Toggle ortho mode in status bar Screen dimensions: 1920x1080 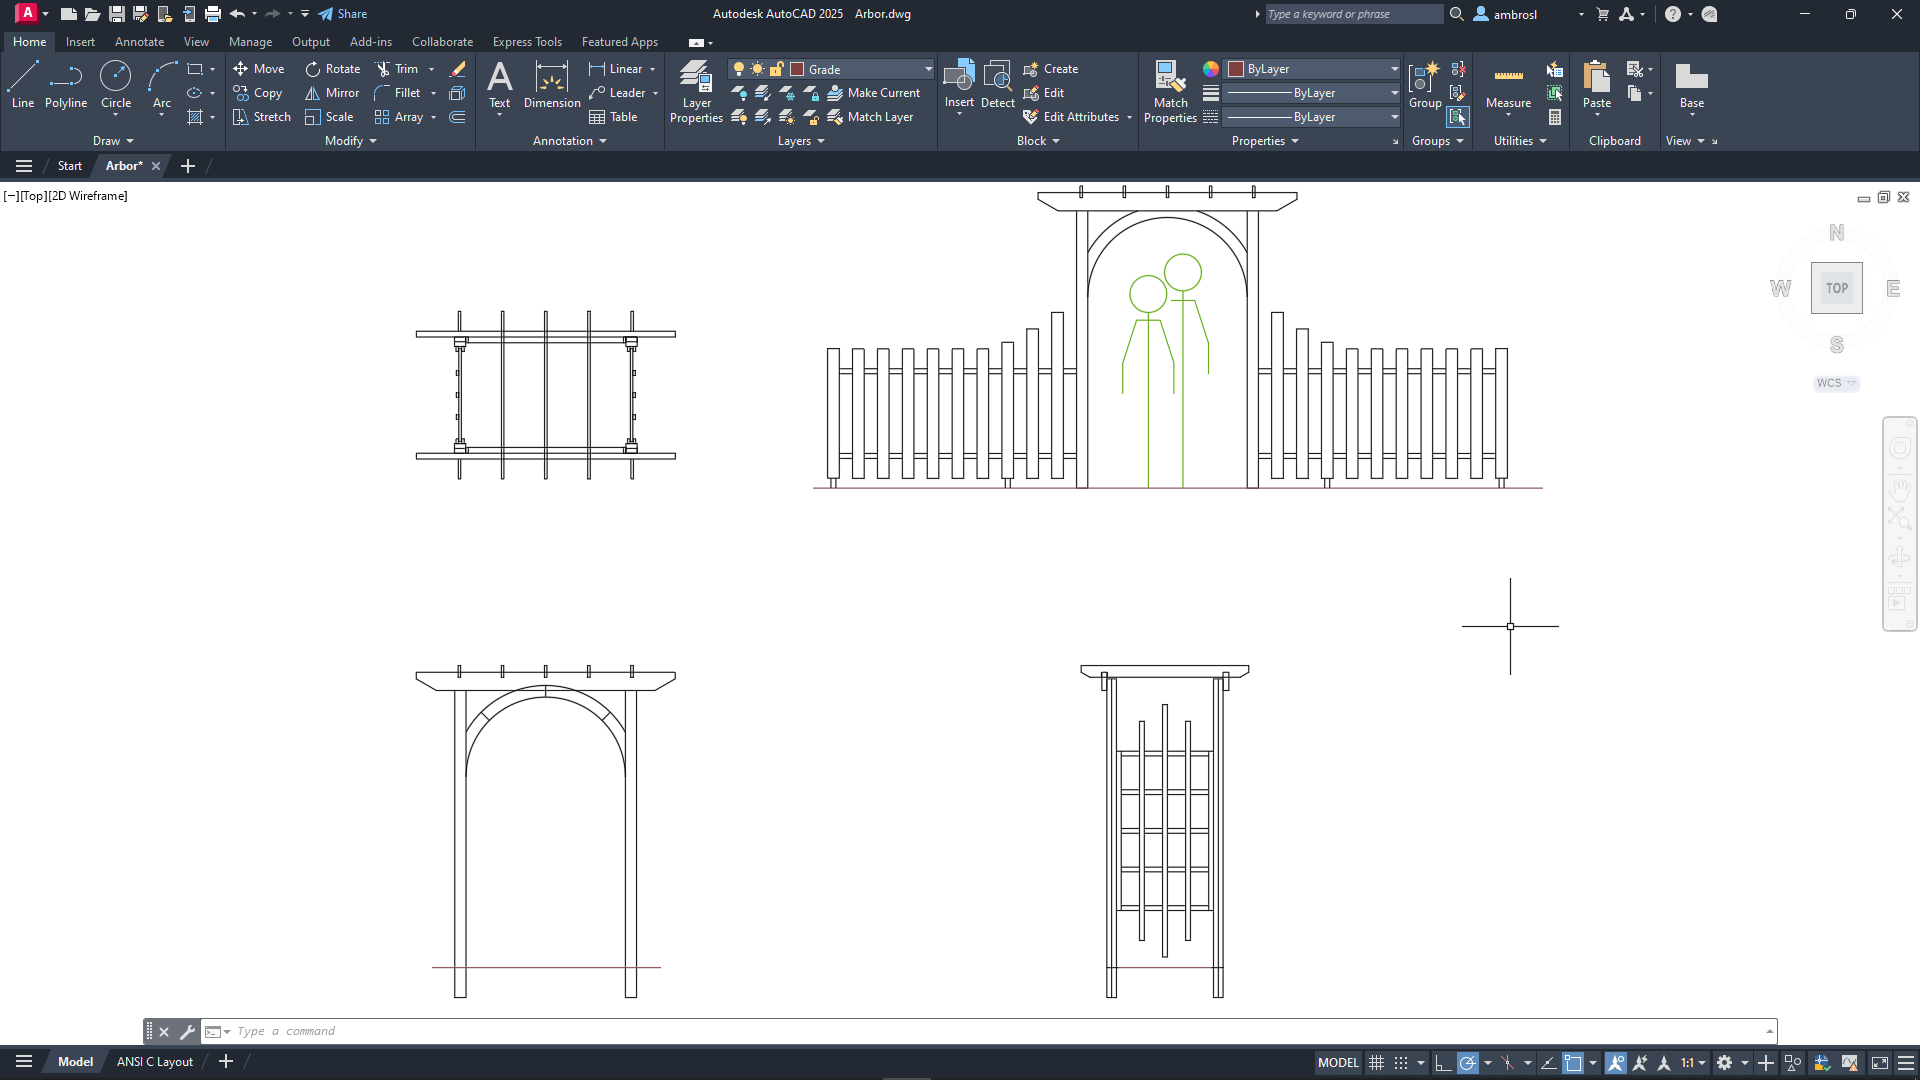click(x=1442, y=1063)
